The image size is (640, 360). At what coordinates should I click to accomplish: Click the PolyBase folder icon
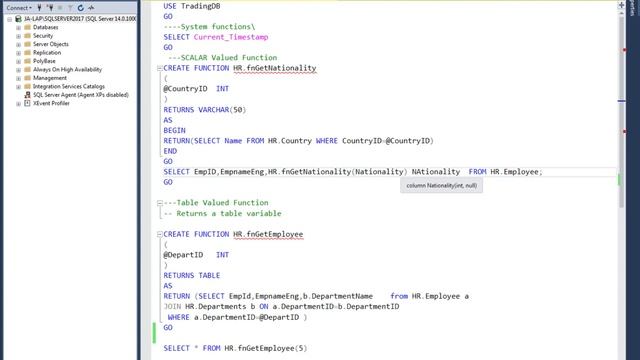pyautogui.click(x=27, y=61)
